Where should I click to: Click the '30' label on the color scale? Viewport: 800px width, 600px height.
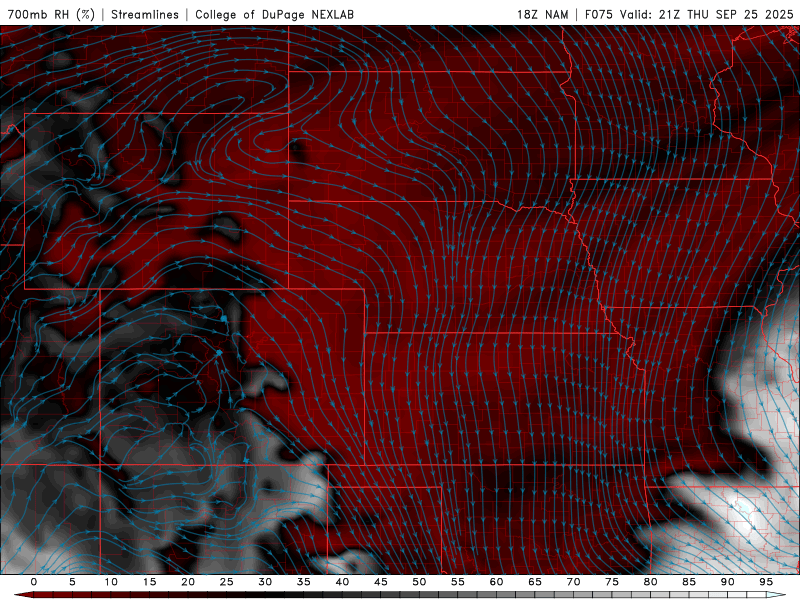coord(265,582)
